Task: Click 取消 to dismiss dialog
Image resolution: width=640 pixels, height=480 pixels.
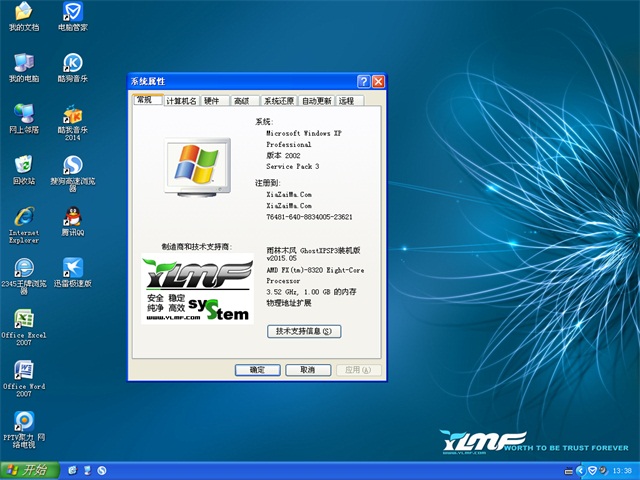Action: coord(307,369)
